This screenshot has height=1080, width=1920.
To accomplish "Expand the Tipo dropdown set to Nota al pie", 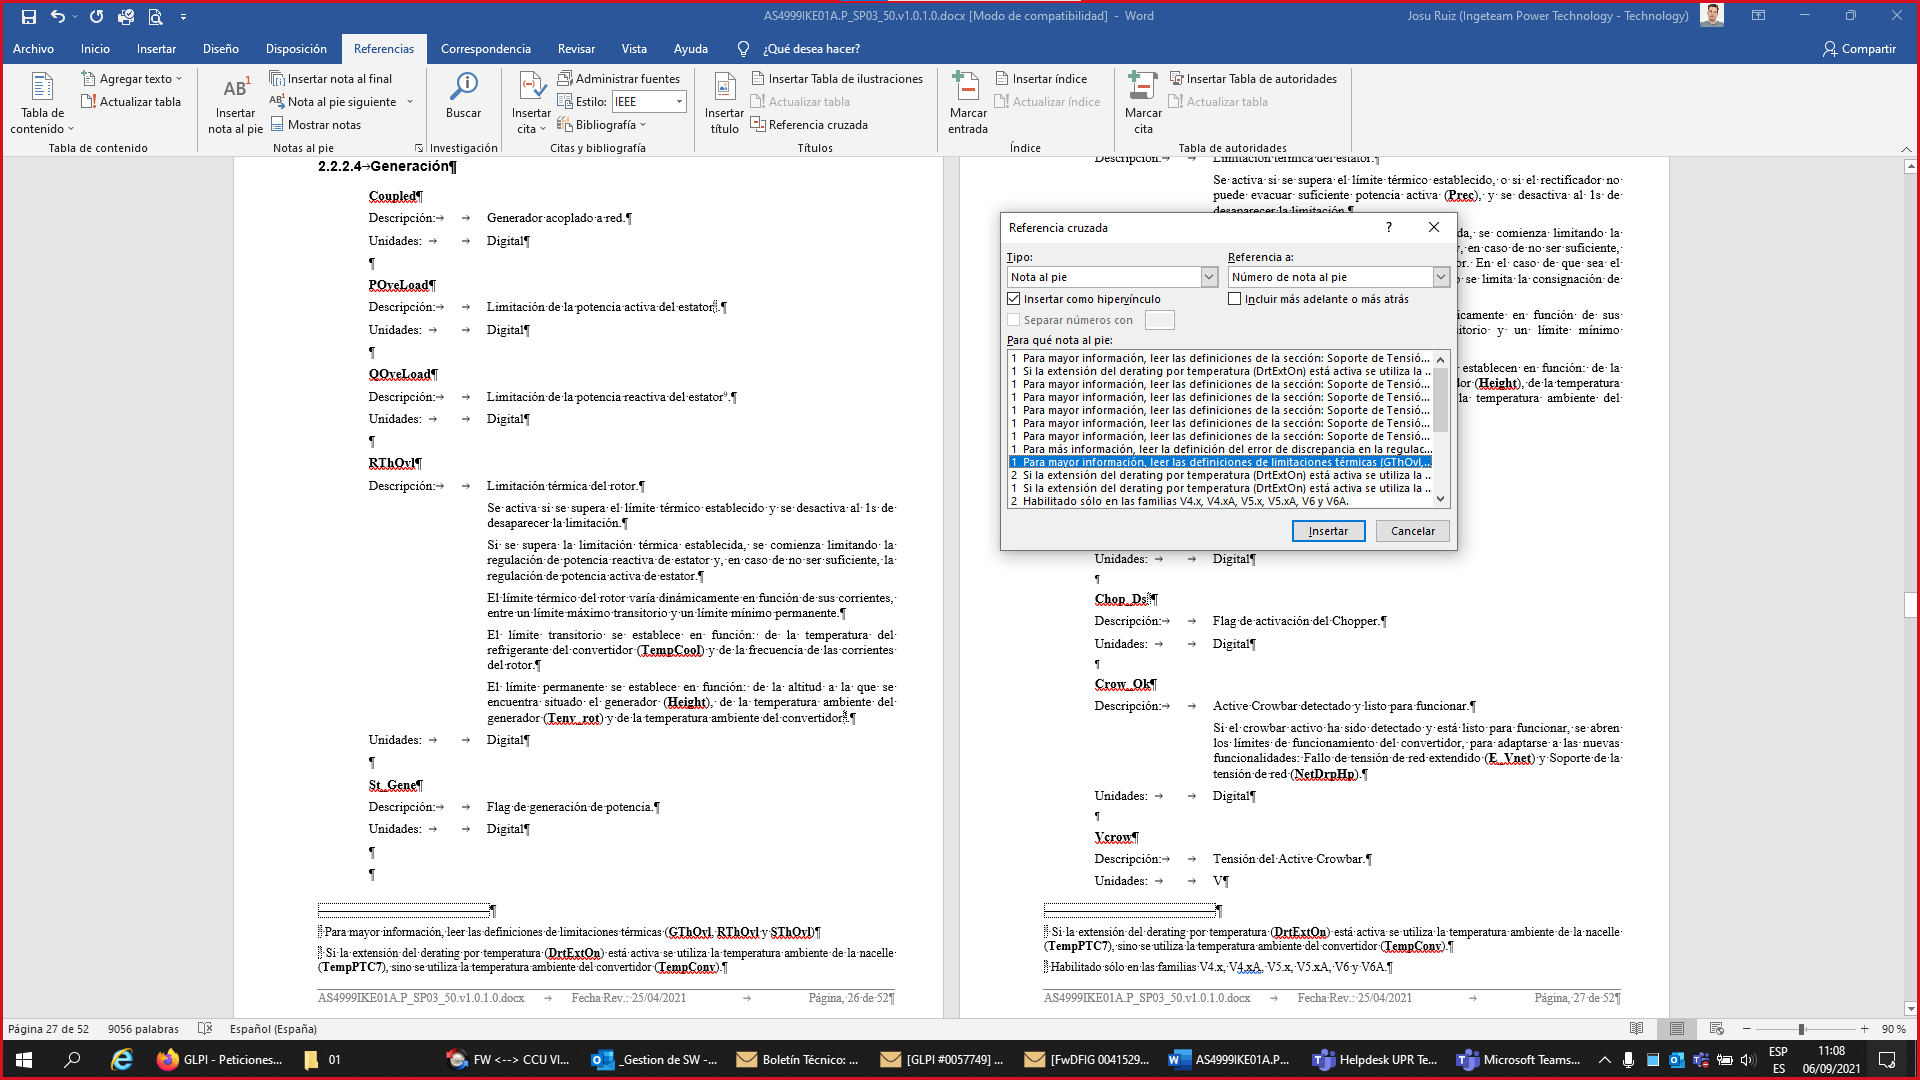I will [1209, 277].
